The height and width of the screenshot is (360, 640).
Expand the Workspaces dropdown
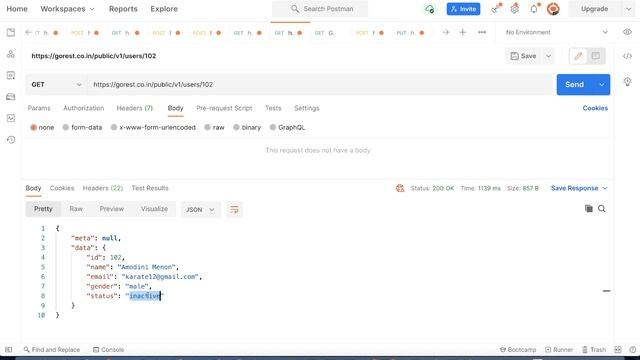click(67, 9)
